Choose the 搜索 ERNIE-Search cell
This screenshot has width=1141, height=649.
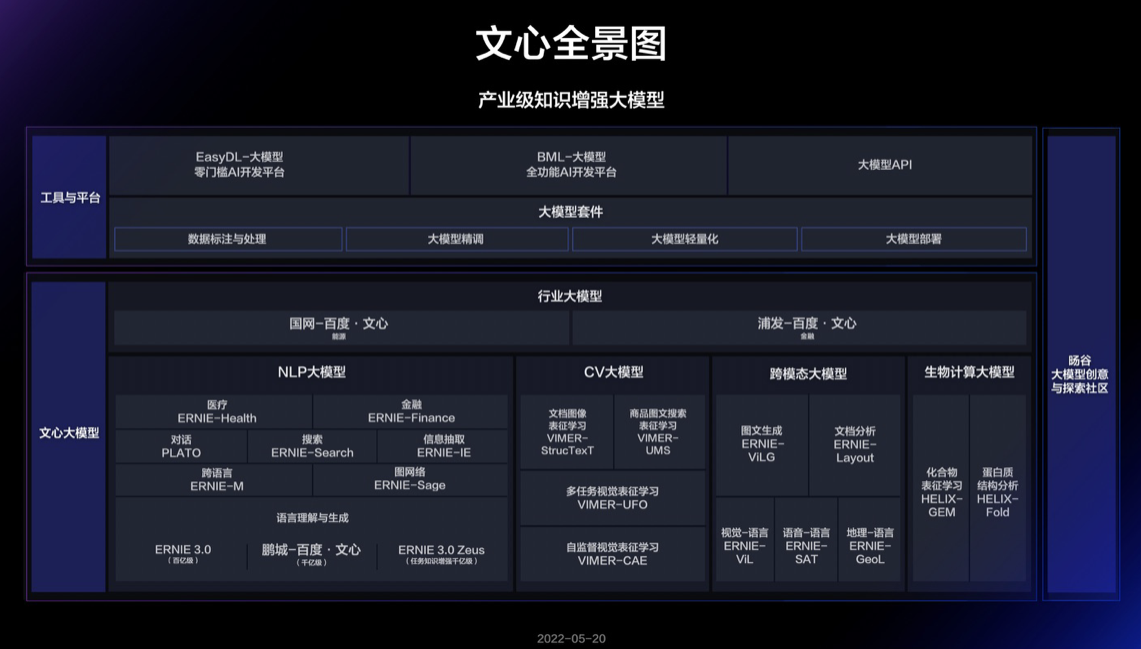(312, 446)
